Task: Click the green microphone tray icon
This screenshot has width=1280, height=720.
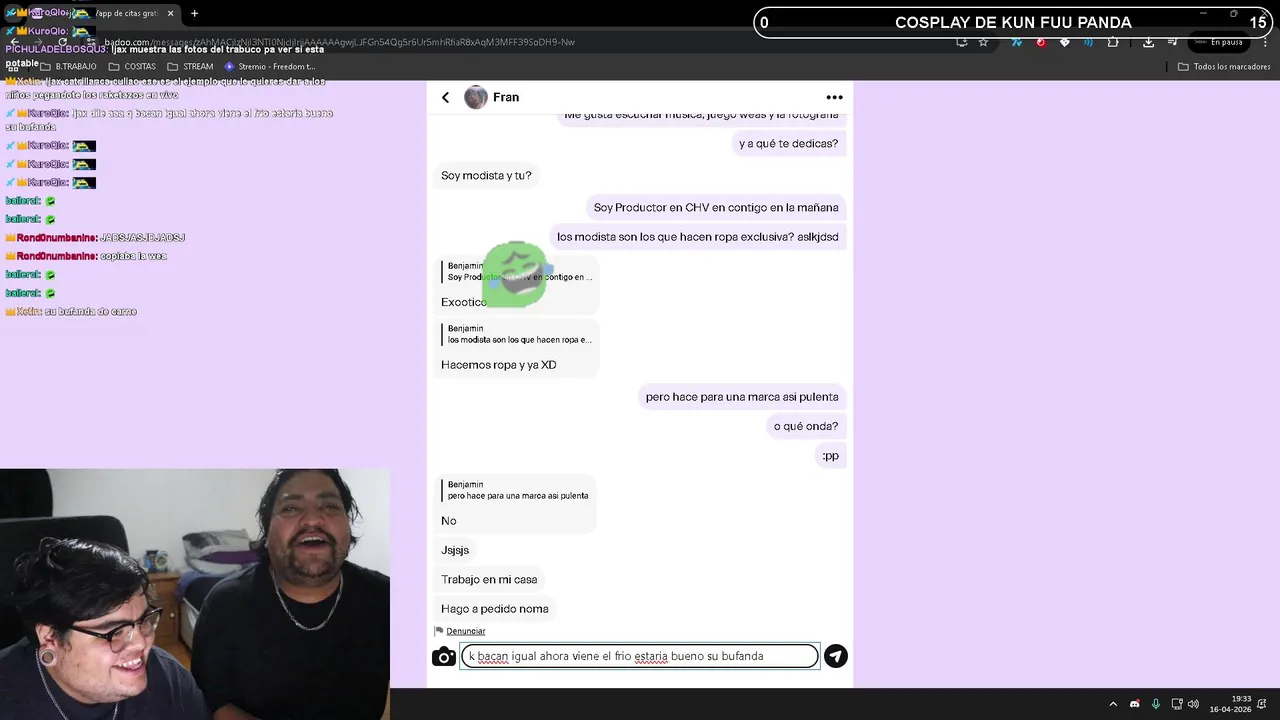Action: [x=1155, y=704]
